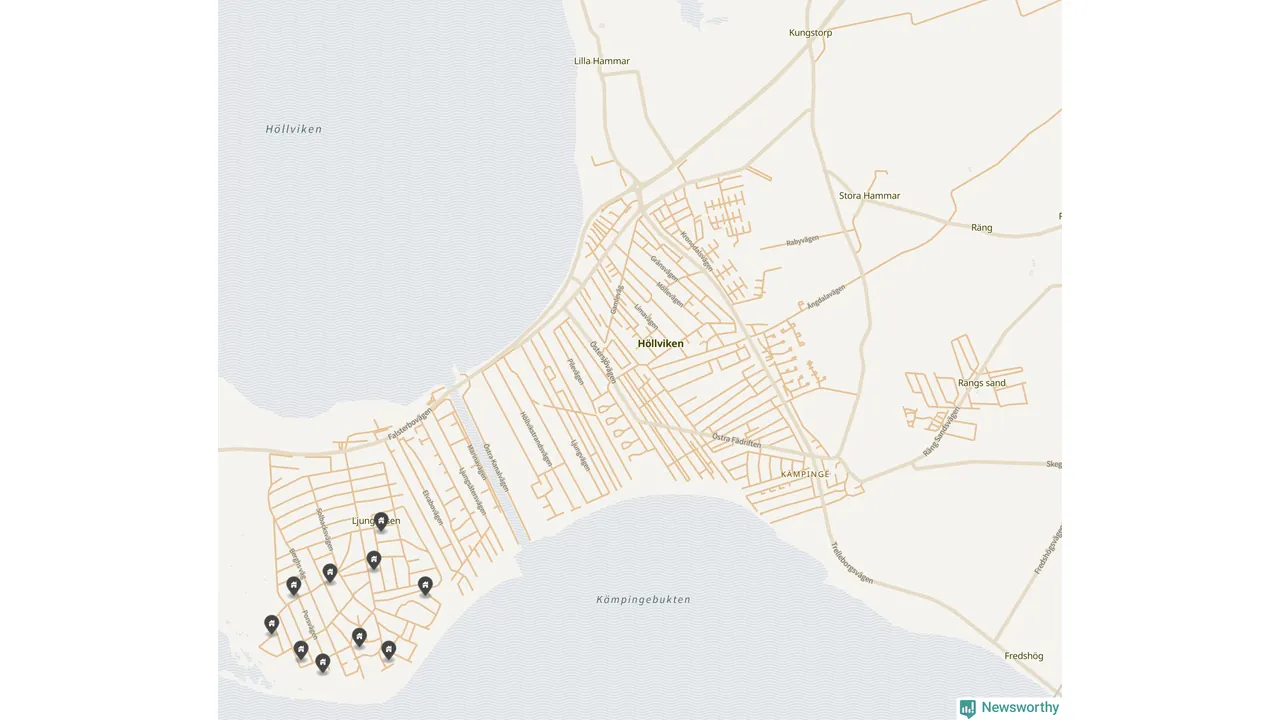Click the italic Höllviken water label
The image size is (1280, 720).
294,129
